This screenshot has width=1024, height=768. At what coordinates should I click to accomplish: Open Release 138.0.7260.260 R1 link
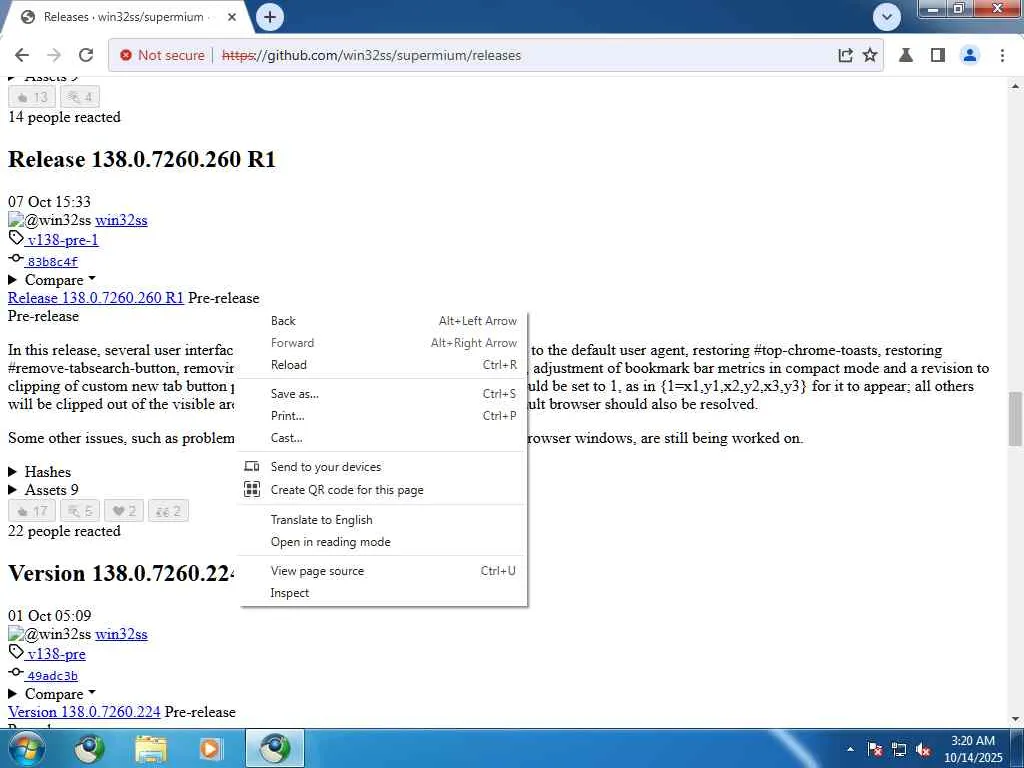(96, 298)
